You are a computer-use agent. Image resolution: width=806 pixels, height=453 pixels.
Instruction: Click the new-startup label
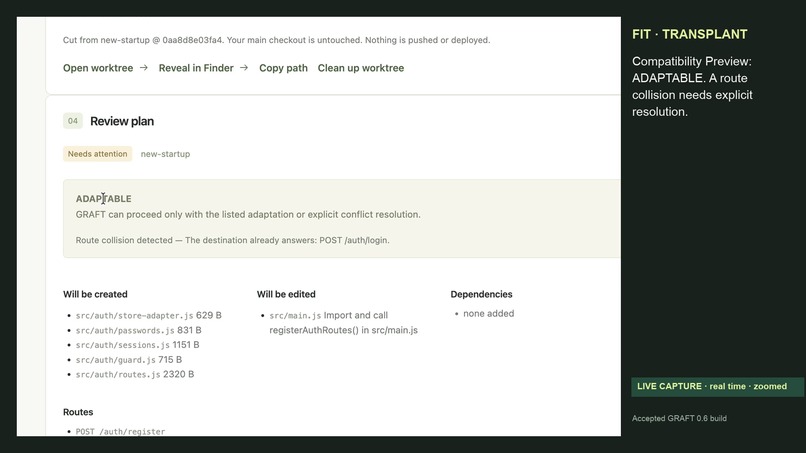point(166,154)
